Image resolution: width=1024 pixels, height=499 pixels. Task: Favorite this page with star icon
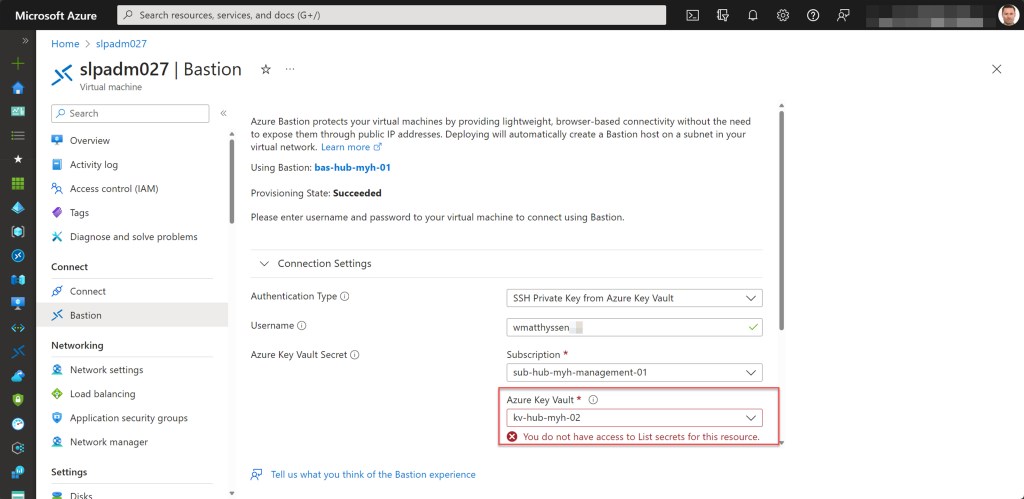click(x=266, y=69)
